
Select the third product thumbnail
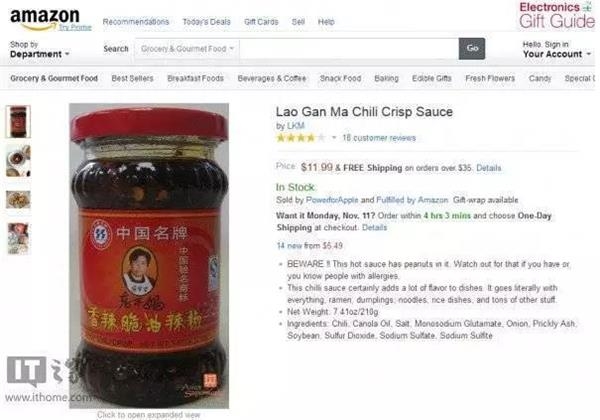pos(18,200)
